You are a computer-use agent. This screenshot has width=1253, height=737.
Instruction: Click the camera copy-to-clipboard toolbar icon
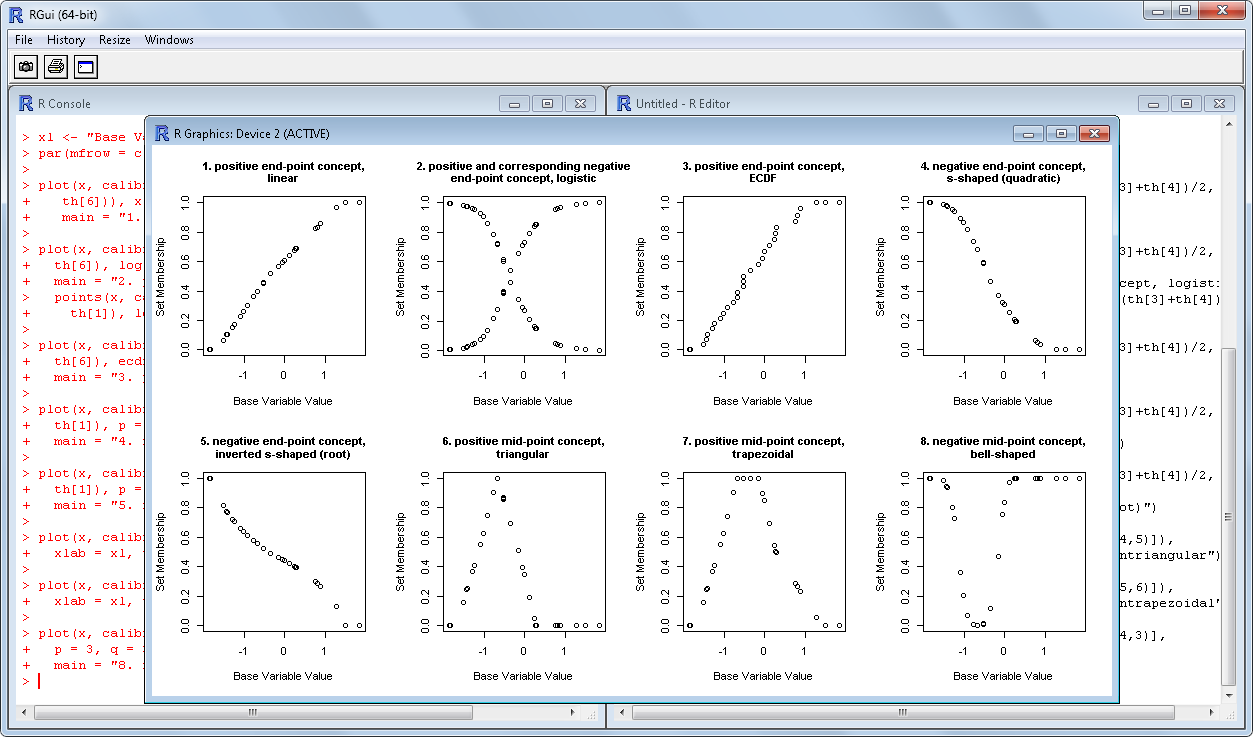click(26, 67)
